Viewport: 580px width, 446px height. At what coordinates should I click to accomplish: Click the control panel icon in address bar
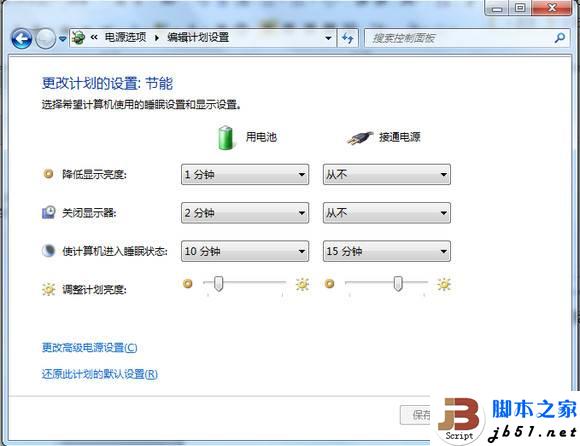point(78,38)
